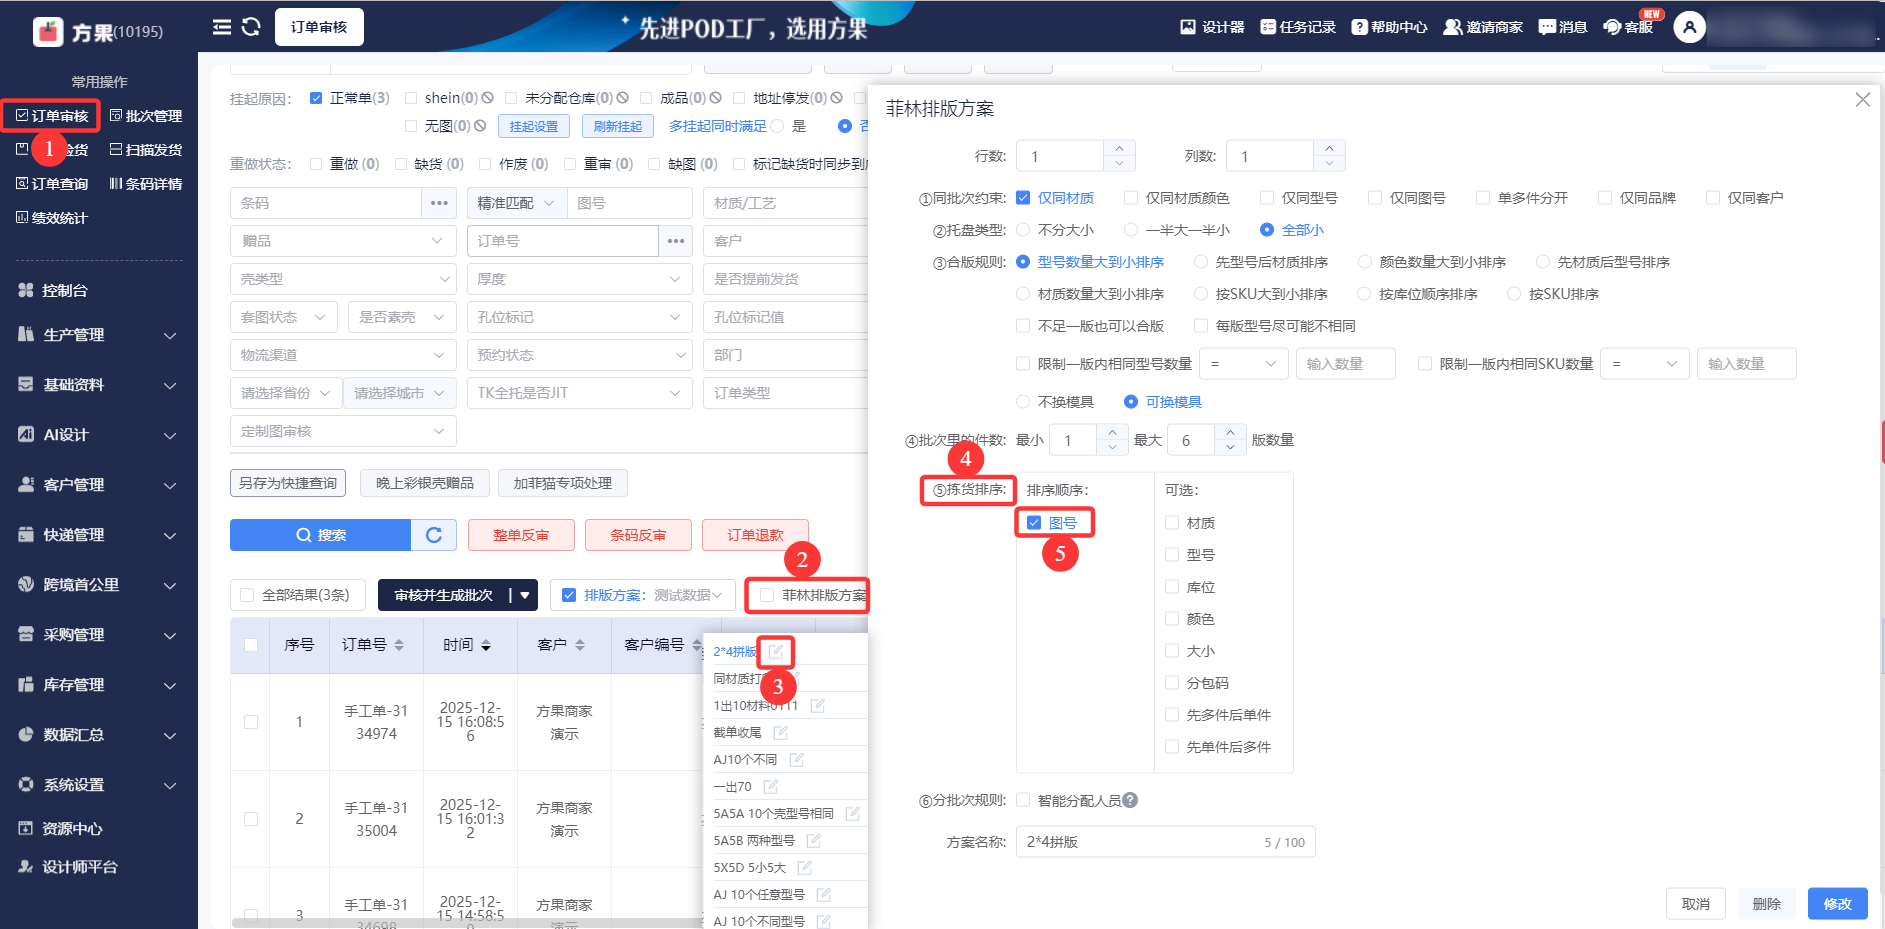Open 客服 customer service
The image size is (1885, 929).
(1628, 27)
